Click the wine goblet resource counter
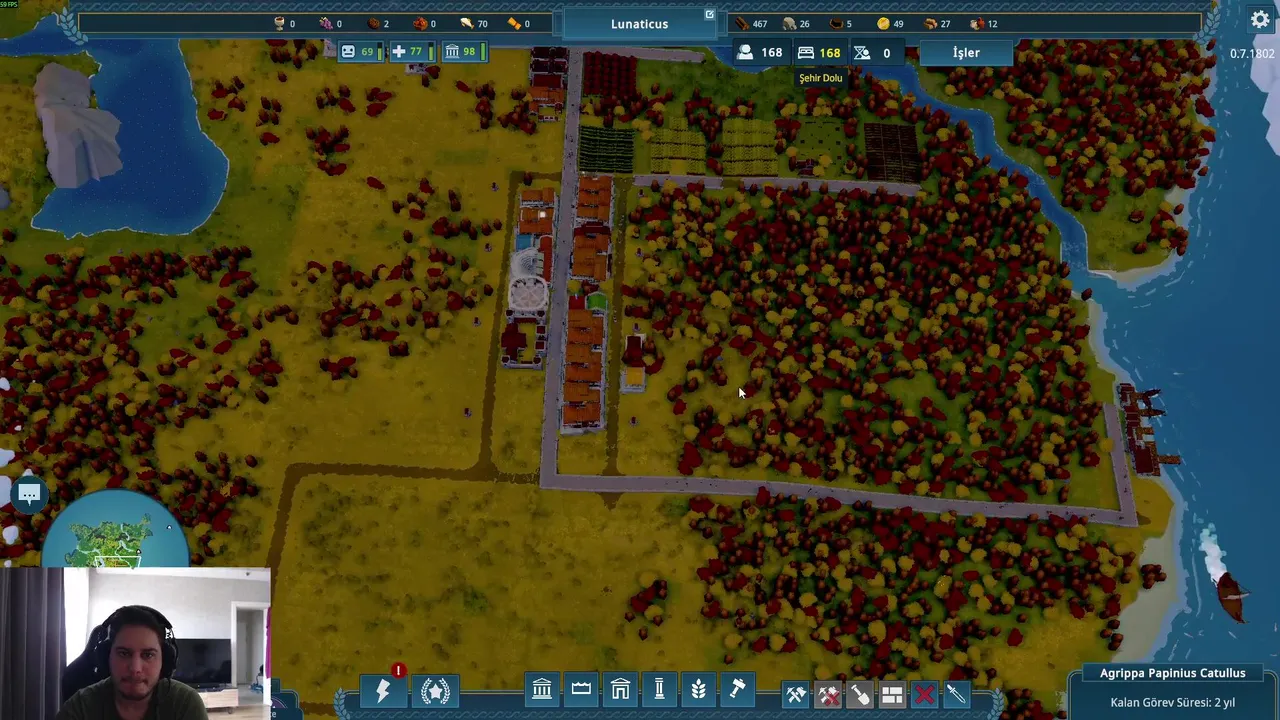 point(284,23)
